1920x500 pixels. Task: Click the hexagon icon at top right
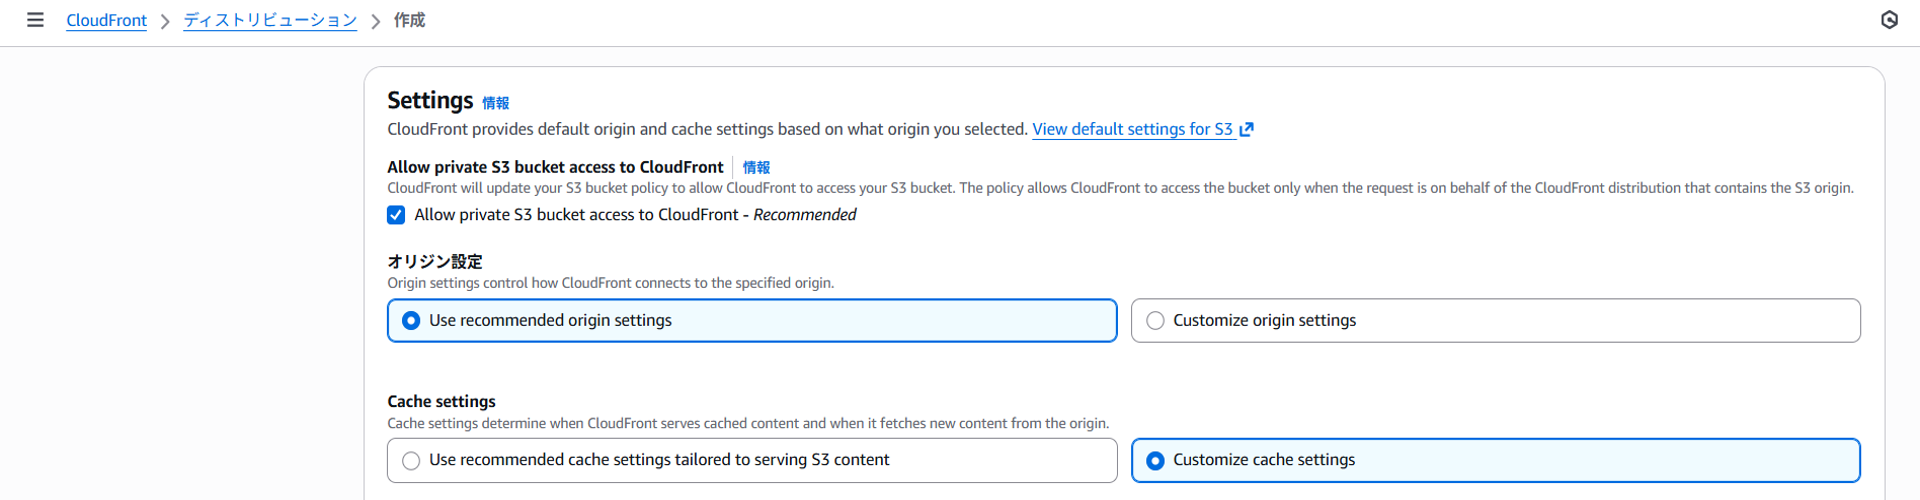[1889, 20]
